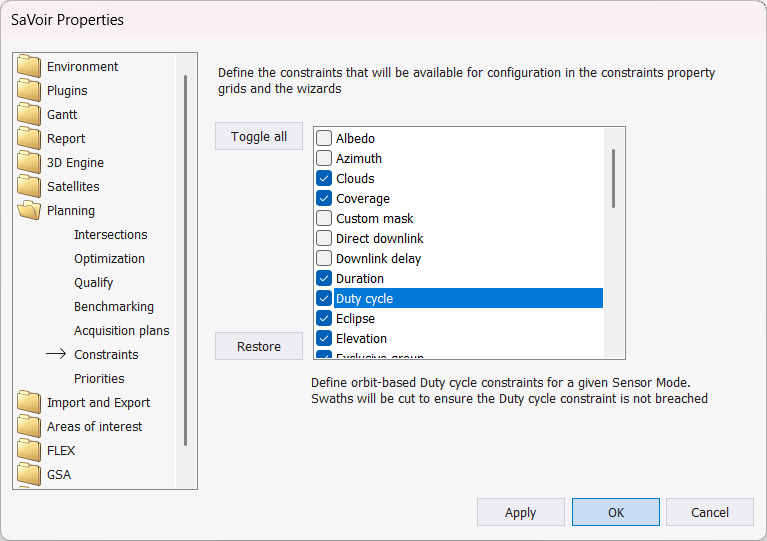Switch to the Priorities planning page
This screenshot has height=541, width=767.
click(99, 379)
